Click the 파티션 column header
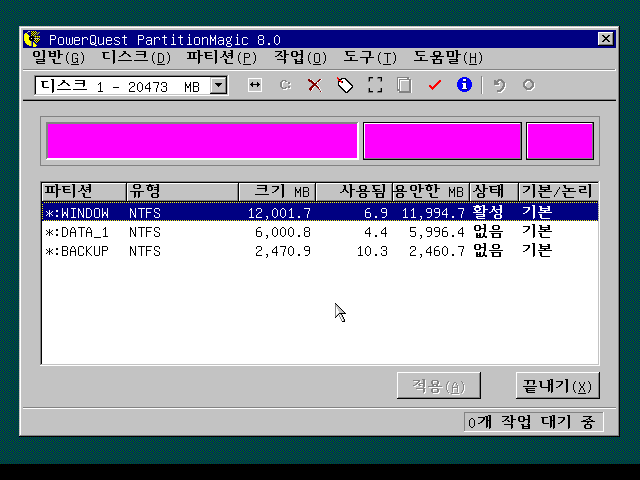 point(84,191)
